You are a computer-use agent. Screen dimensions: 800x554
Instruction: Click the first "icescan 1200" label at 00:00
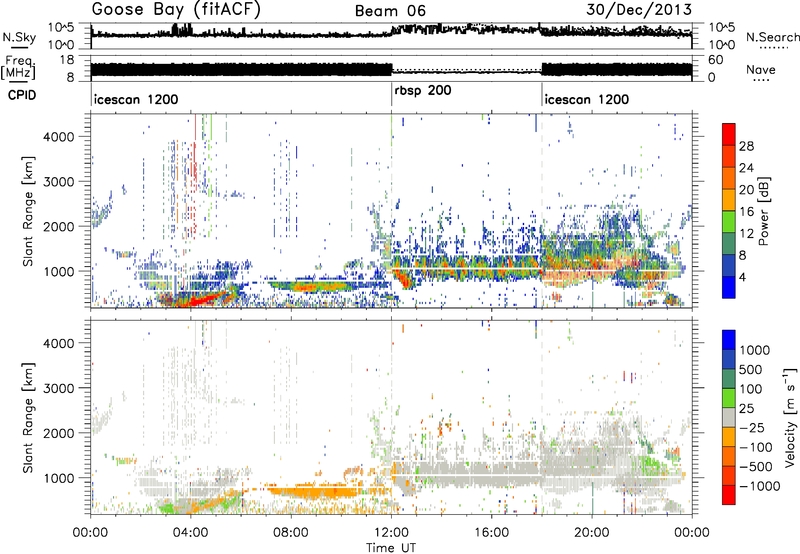click(136, 99)
